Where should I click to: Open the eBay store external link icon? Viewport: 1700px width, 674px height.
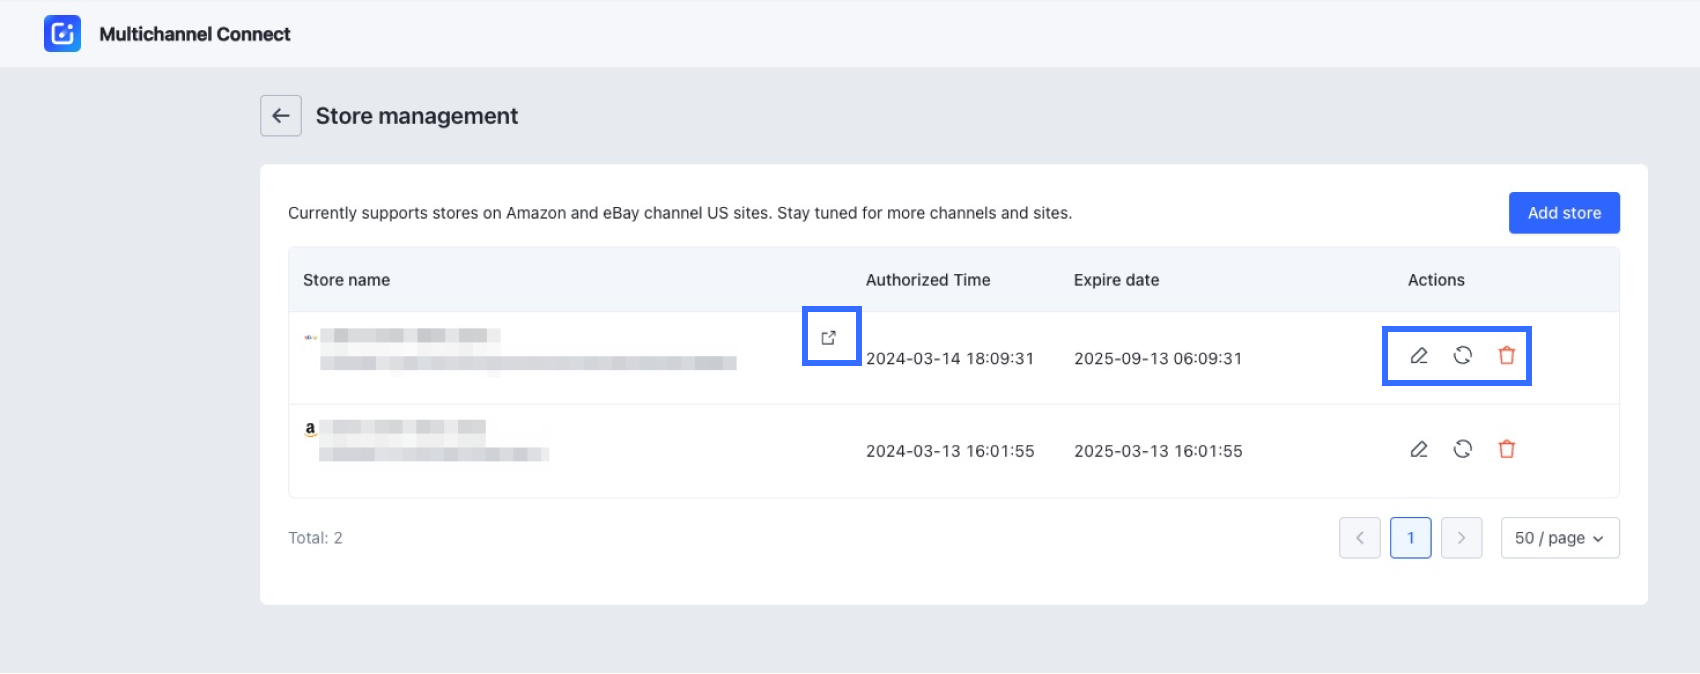coord(829,338)
